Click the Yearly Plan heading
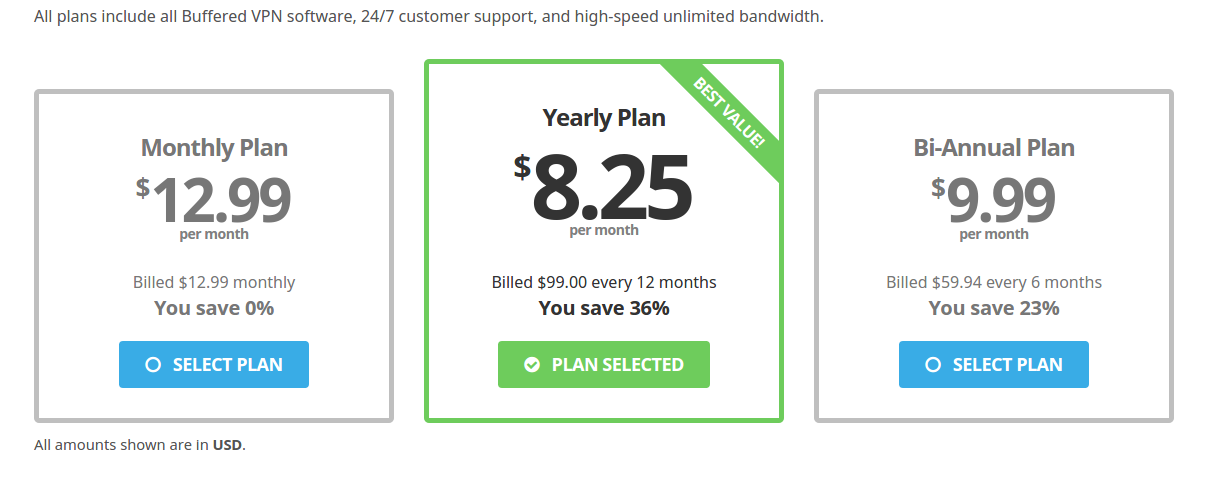 (604, 118)
